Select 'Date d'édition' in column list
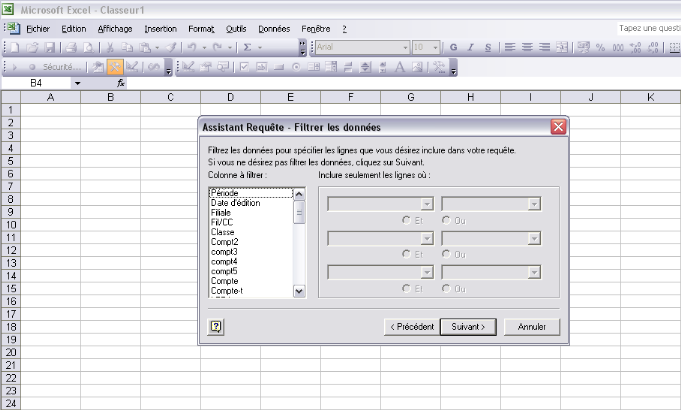681x410 pixels. tap(235, 203)
